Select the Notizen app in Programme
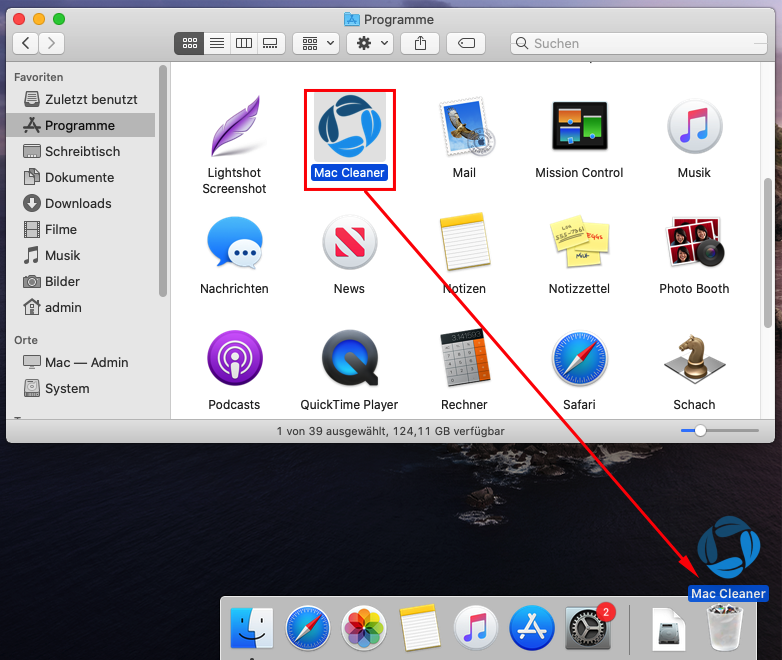Screen dimensions: 782x660 click(x=465, y=242)
